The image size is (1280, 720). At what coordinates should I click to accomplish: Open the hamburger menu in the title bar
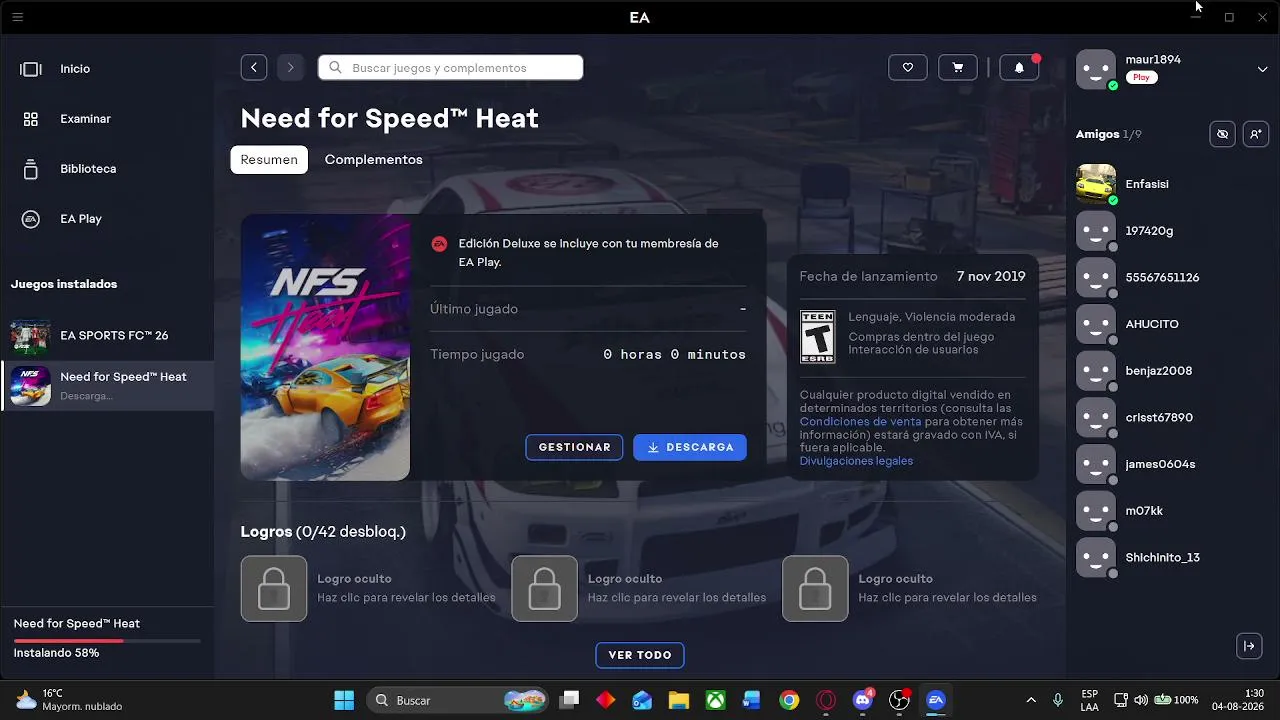(17, 17)
